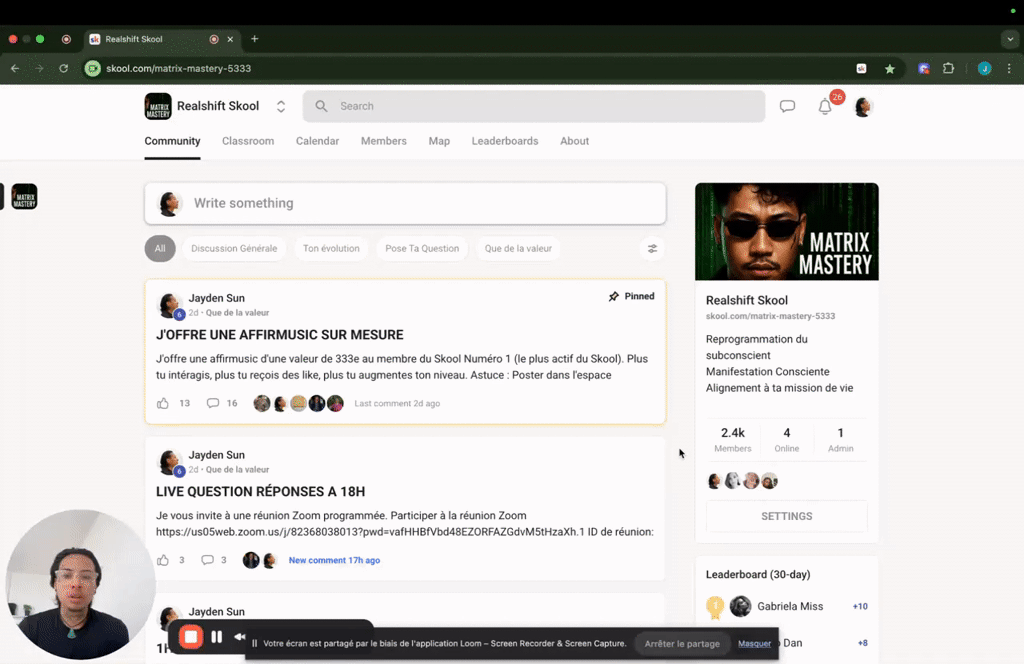Click the search magnifier icon
This screenshot has height=664, width=1024.
point(321,106)
